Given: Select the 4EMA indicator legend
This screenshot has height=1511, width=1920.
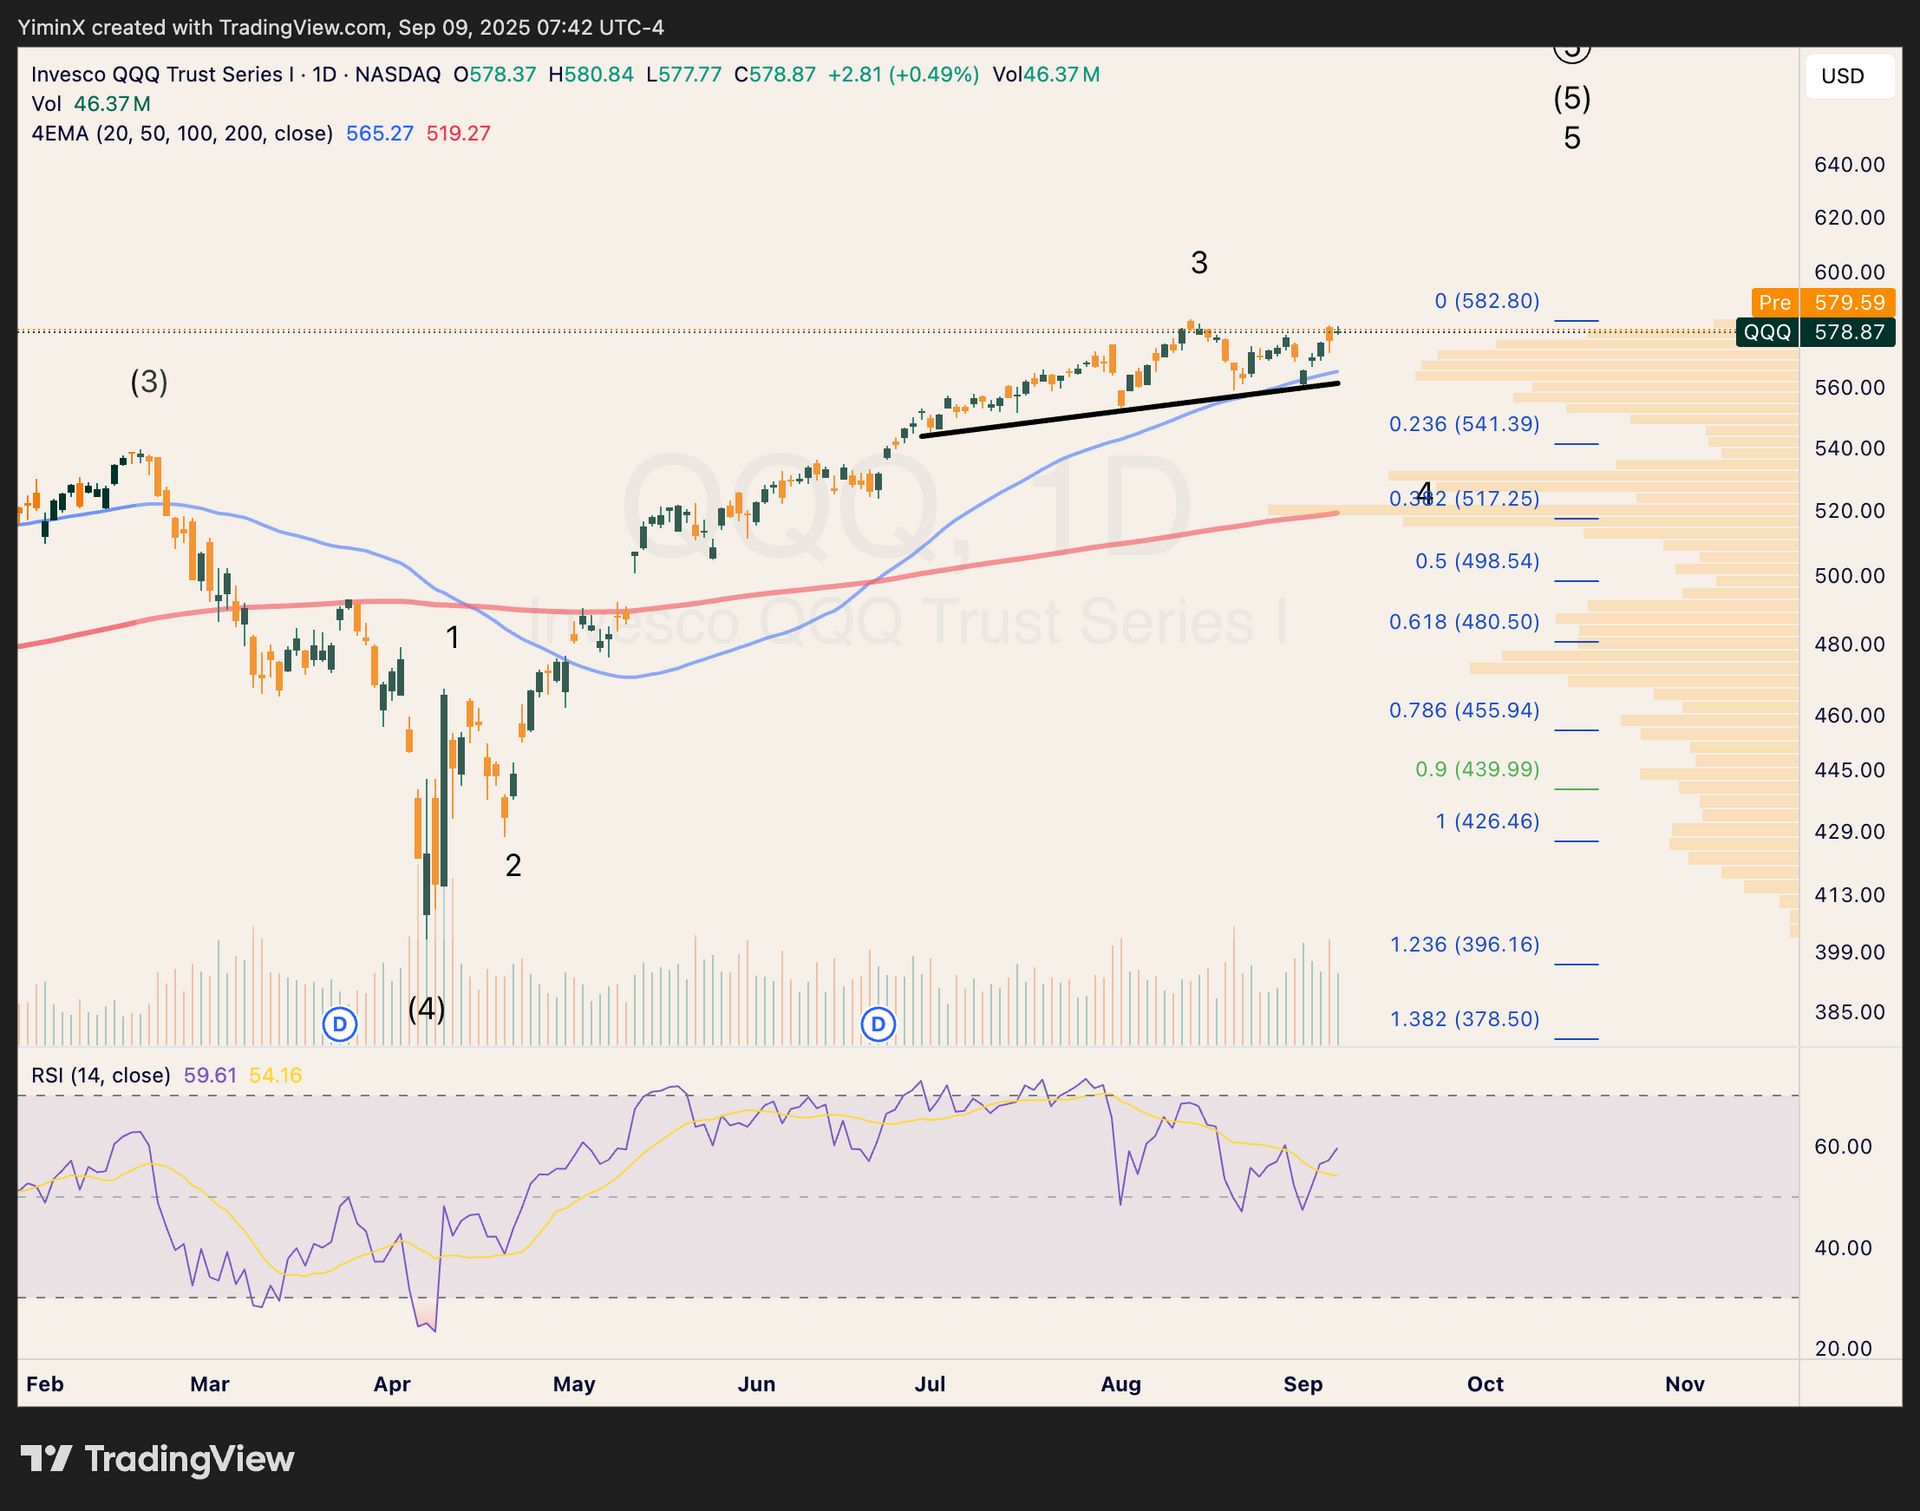Looking at the screenshot, I should [x=182, y=133].
